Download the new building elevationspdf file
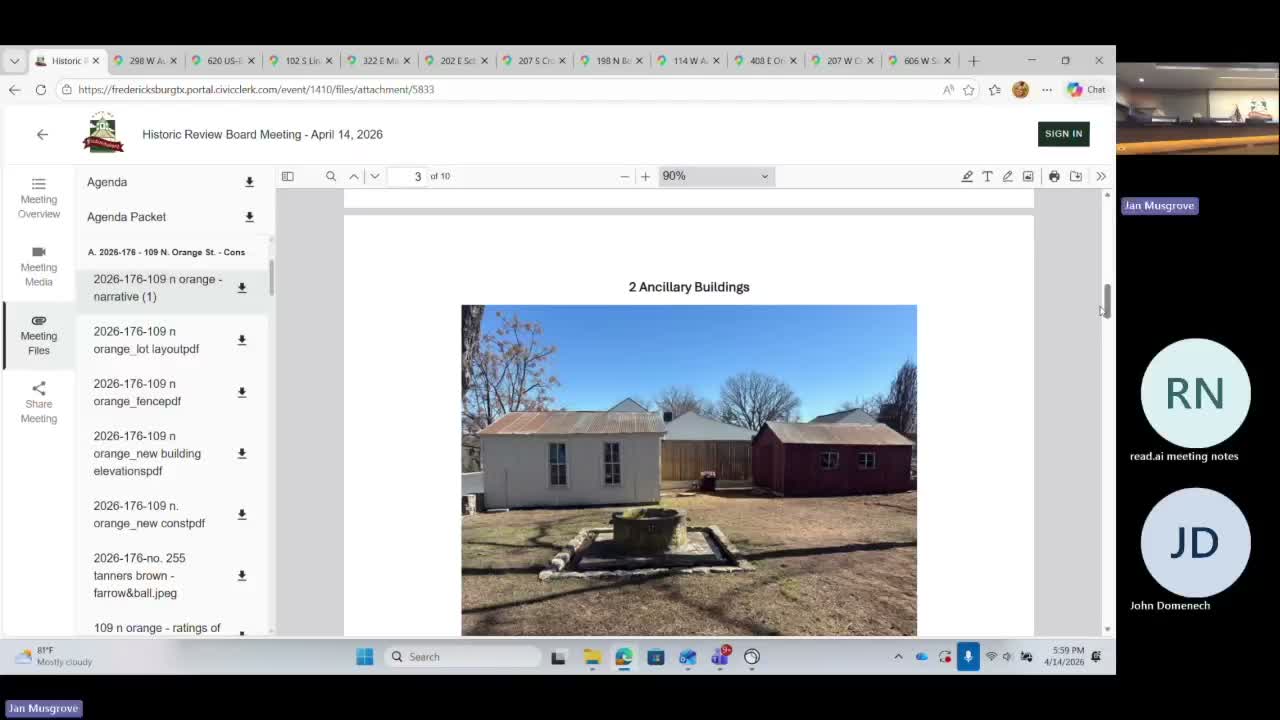This screenshot has height=720, width=1280. [242, 454]
